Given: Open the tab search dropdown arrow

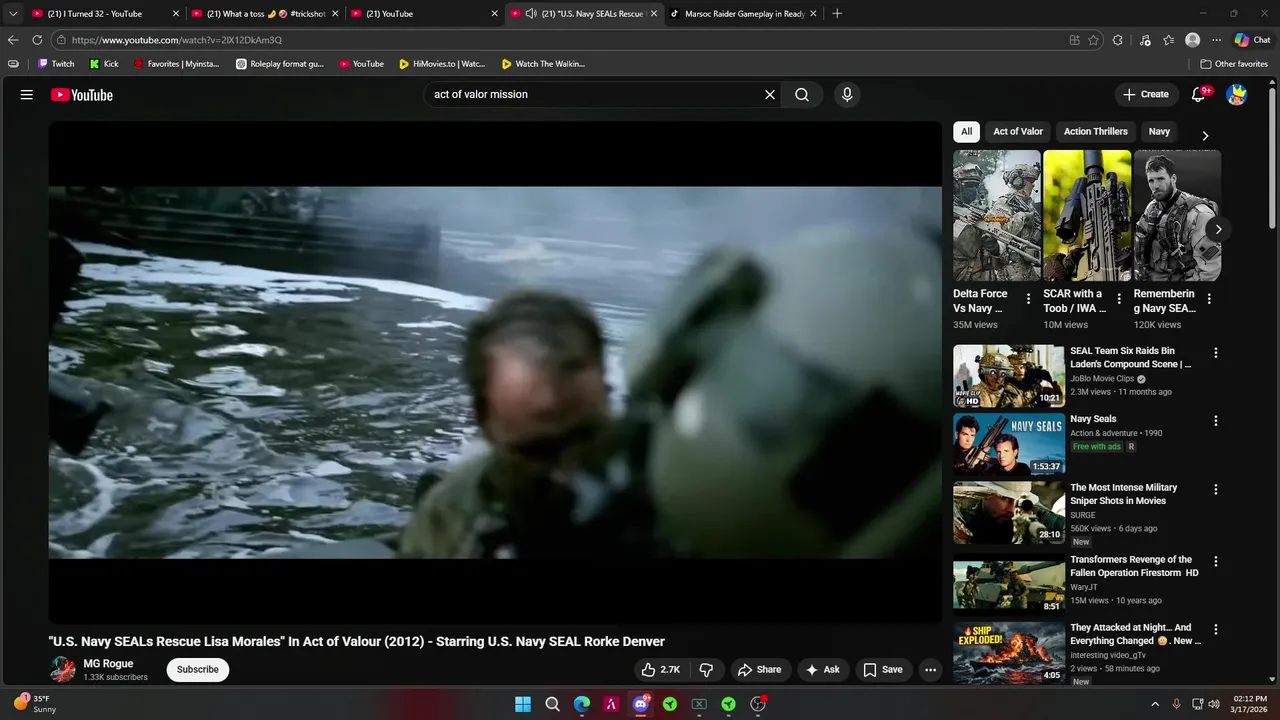Looking at the screenshot, I should tap(13, 14).
